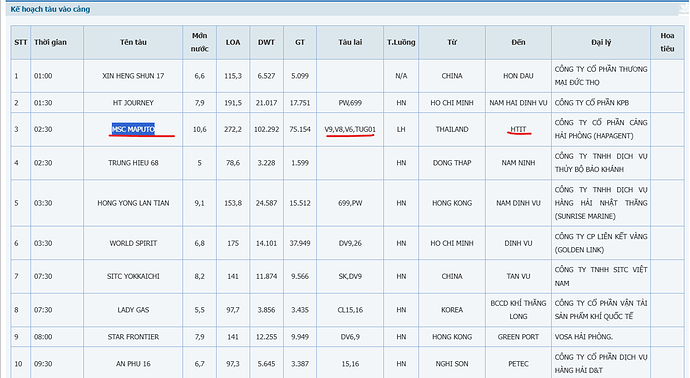The height and width of the screenshot is (378, 690).
Task: Click DWT value 102.292
Action: pos(266,129)
